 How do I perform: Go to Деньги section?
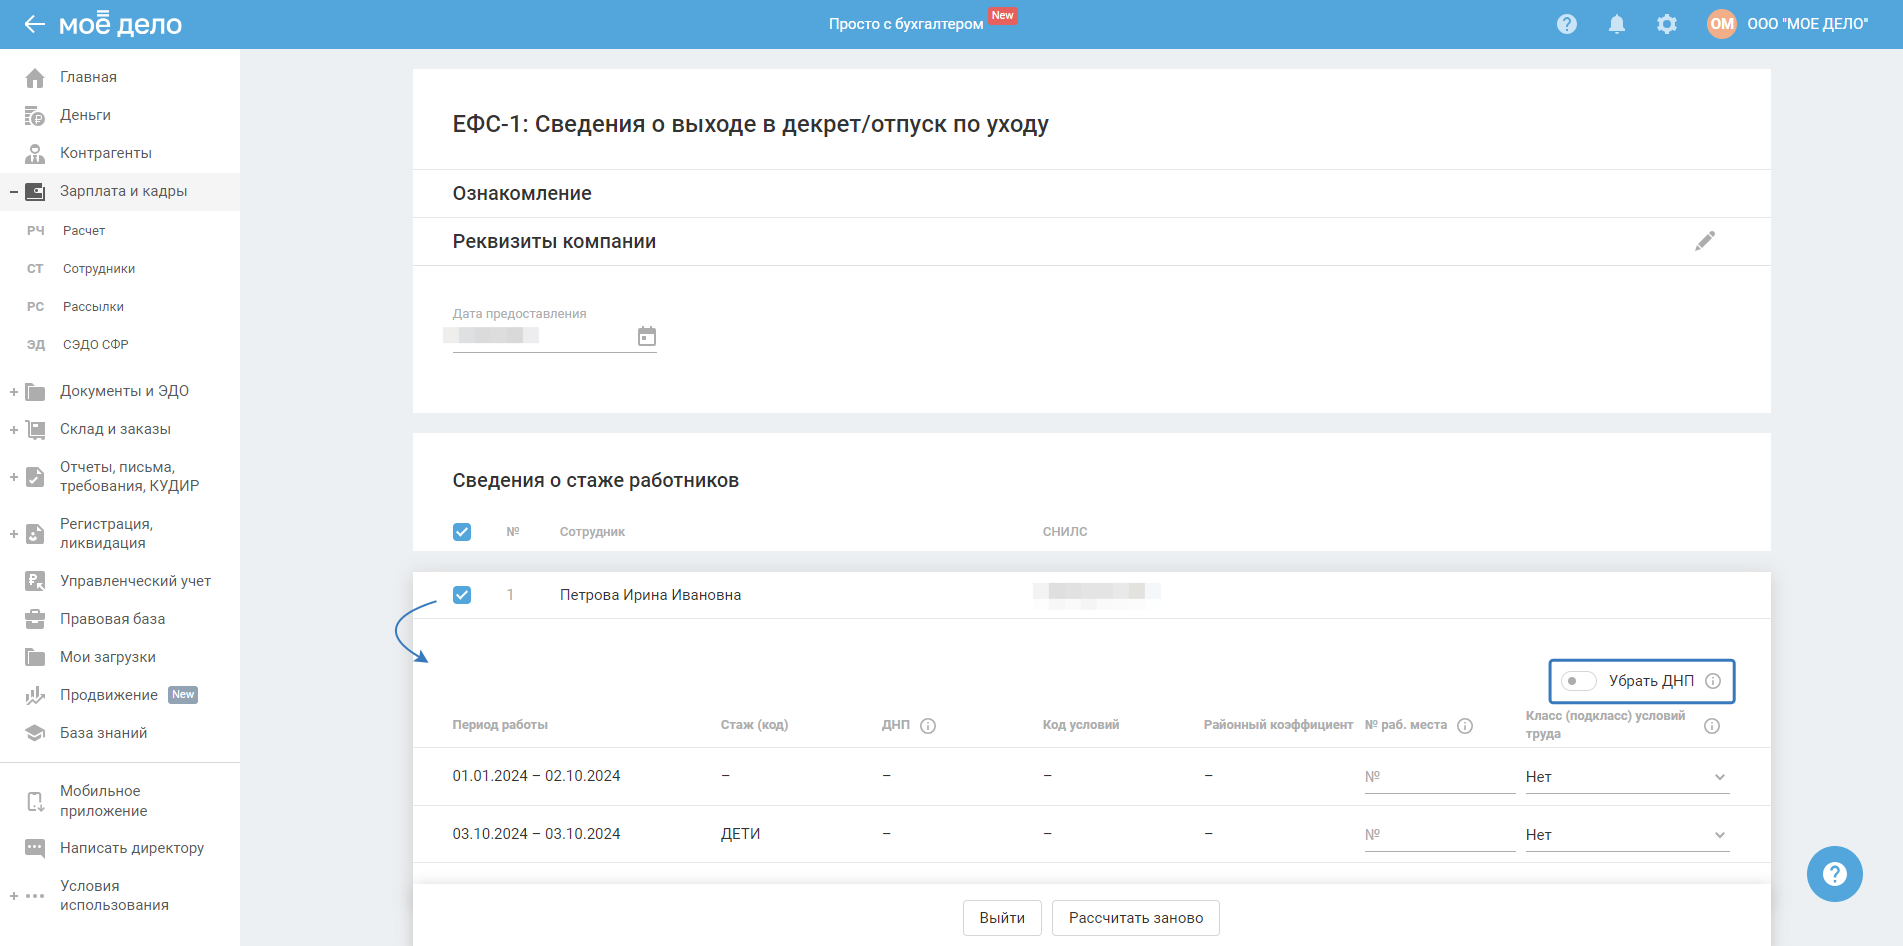coord(85,115)
